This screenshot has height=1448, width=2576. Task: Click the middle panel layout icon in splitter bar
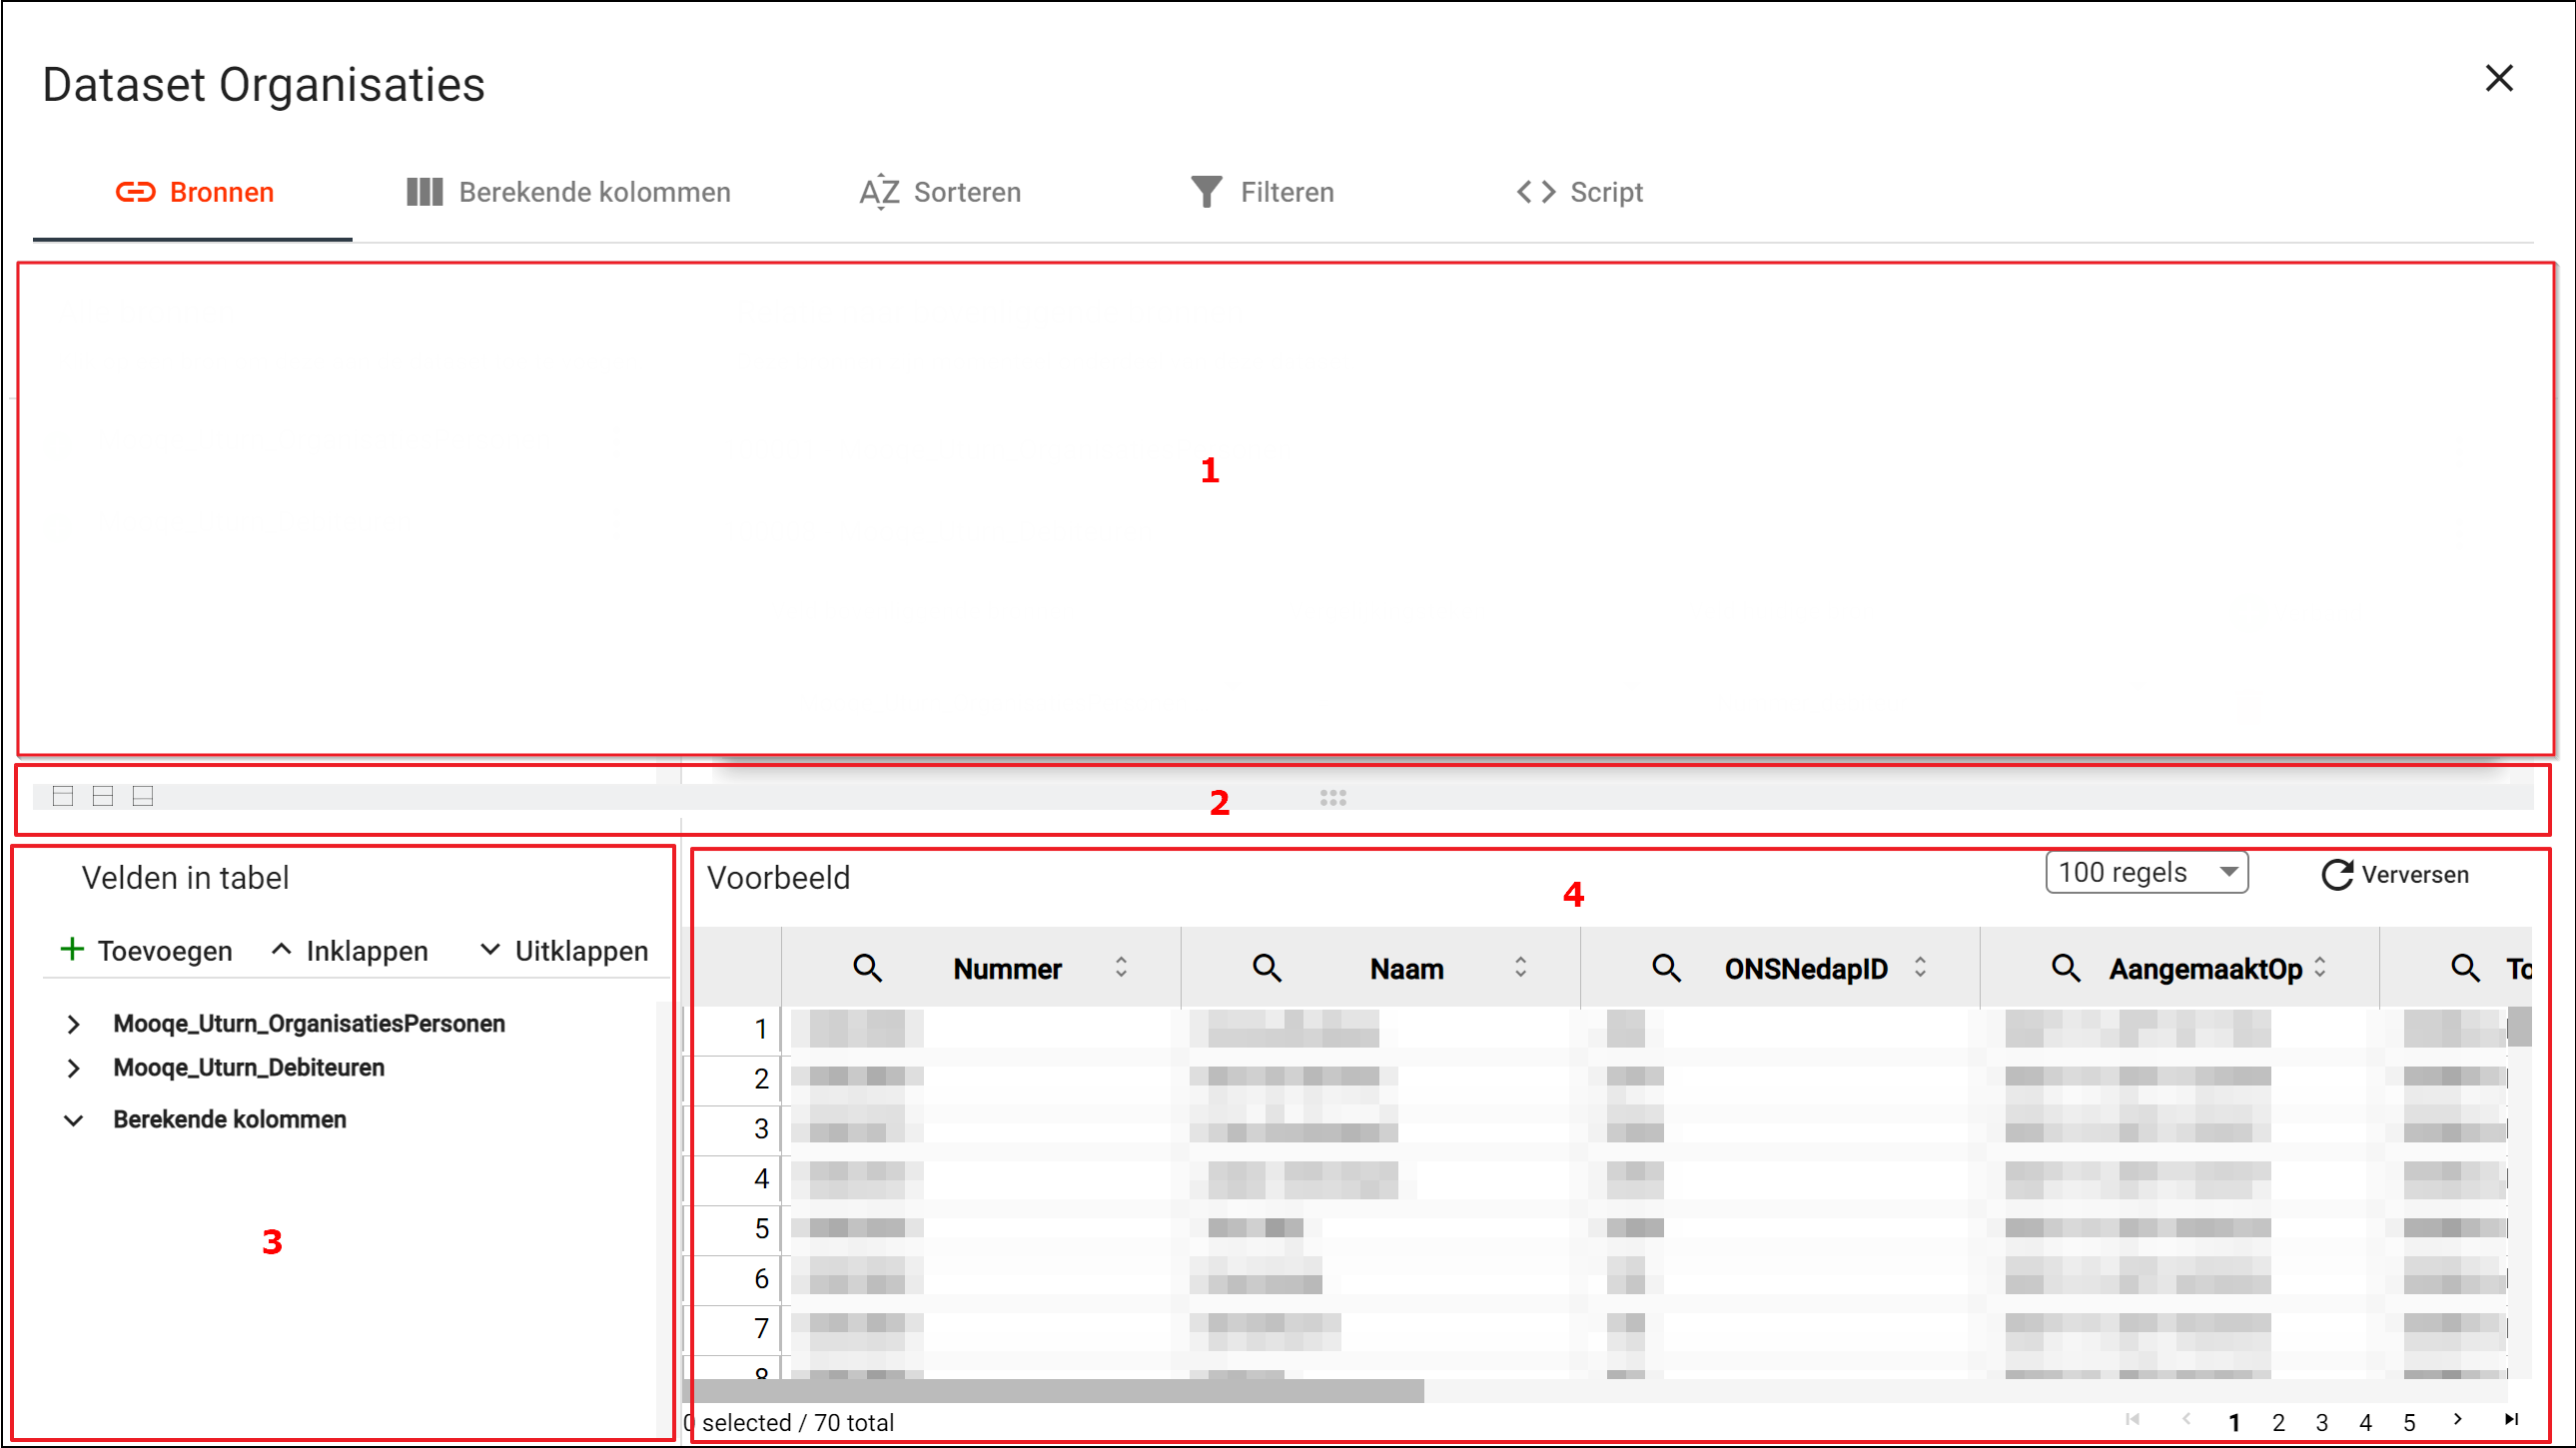[x=103, y=796]
